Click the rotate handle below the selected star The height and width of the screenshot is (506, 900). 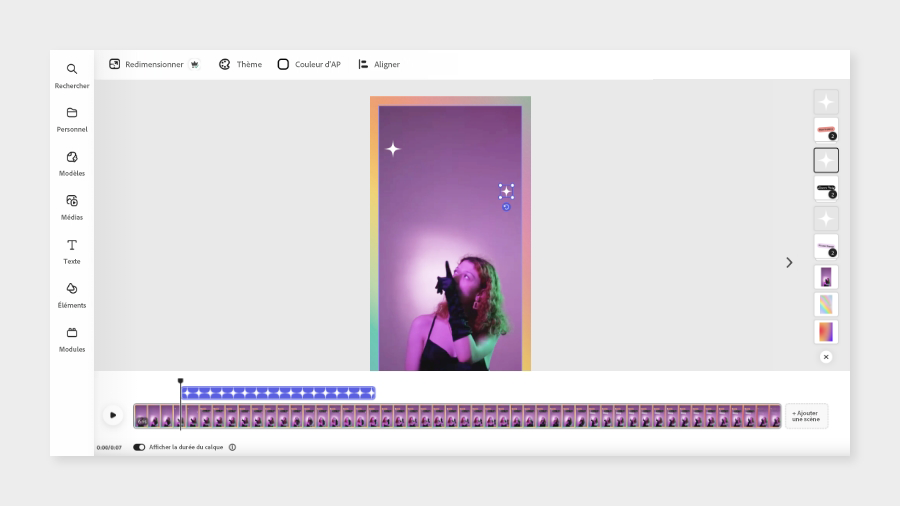click(506, 207)
